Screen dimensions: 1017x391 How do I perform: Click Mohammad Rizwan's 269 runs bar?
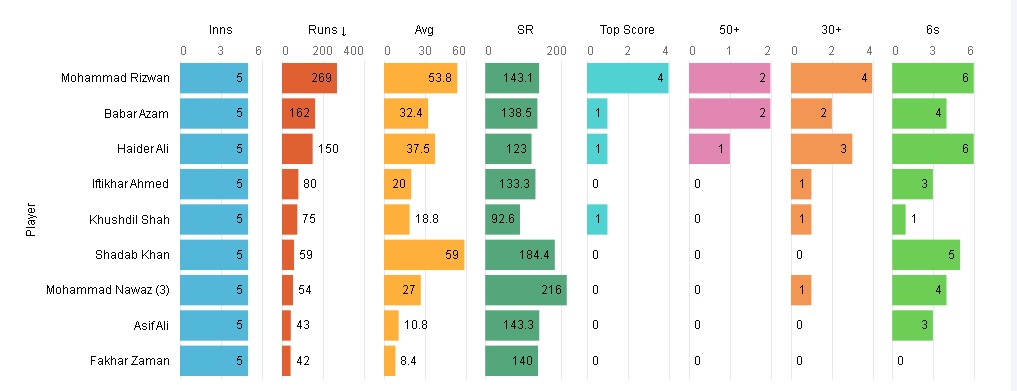coord(309,78)
